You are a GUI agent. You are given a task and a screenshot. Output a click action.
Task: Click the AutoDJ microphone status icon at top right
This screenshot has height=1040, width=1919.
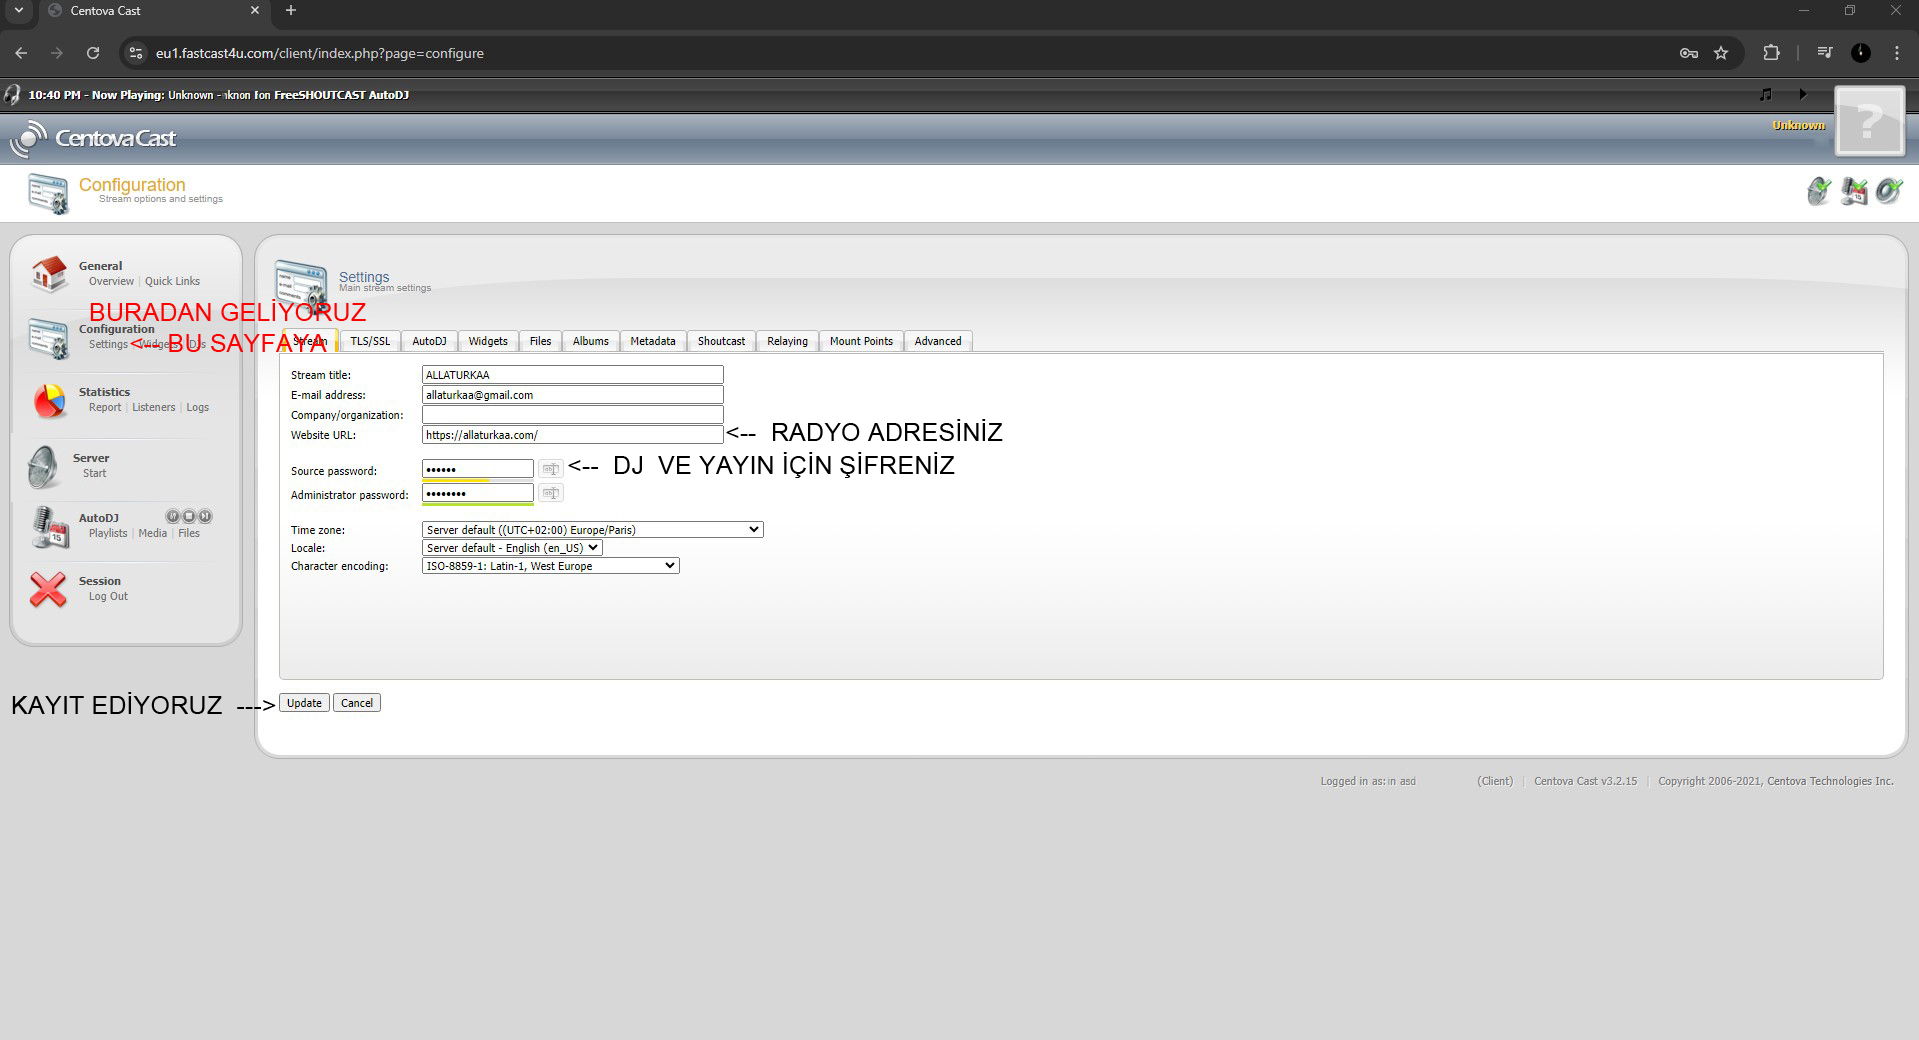[1854, 191]
